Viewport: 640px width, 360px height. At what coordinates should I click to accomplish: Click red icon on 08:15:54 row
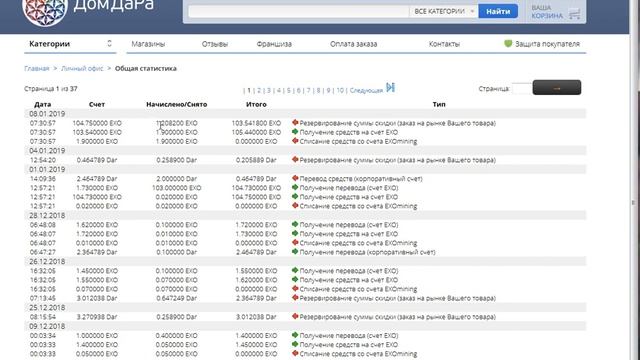(x=295, y=316)
